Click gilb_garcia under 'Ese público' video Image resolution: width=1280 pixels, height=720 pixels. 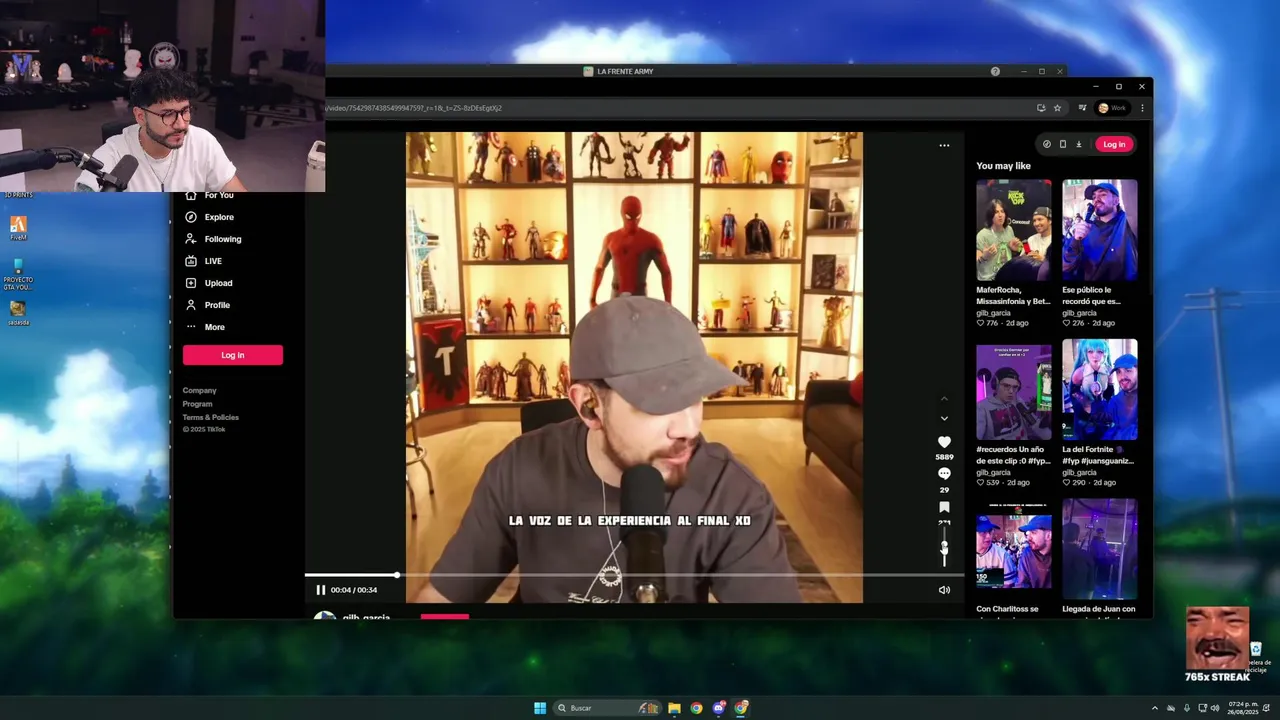pyautogui.click(x=1080, y=313)
